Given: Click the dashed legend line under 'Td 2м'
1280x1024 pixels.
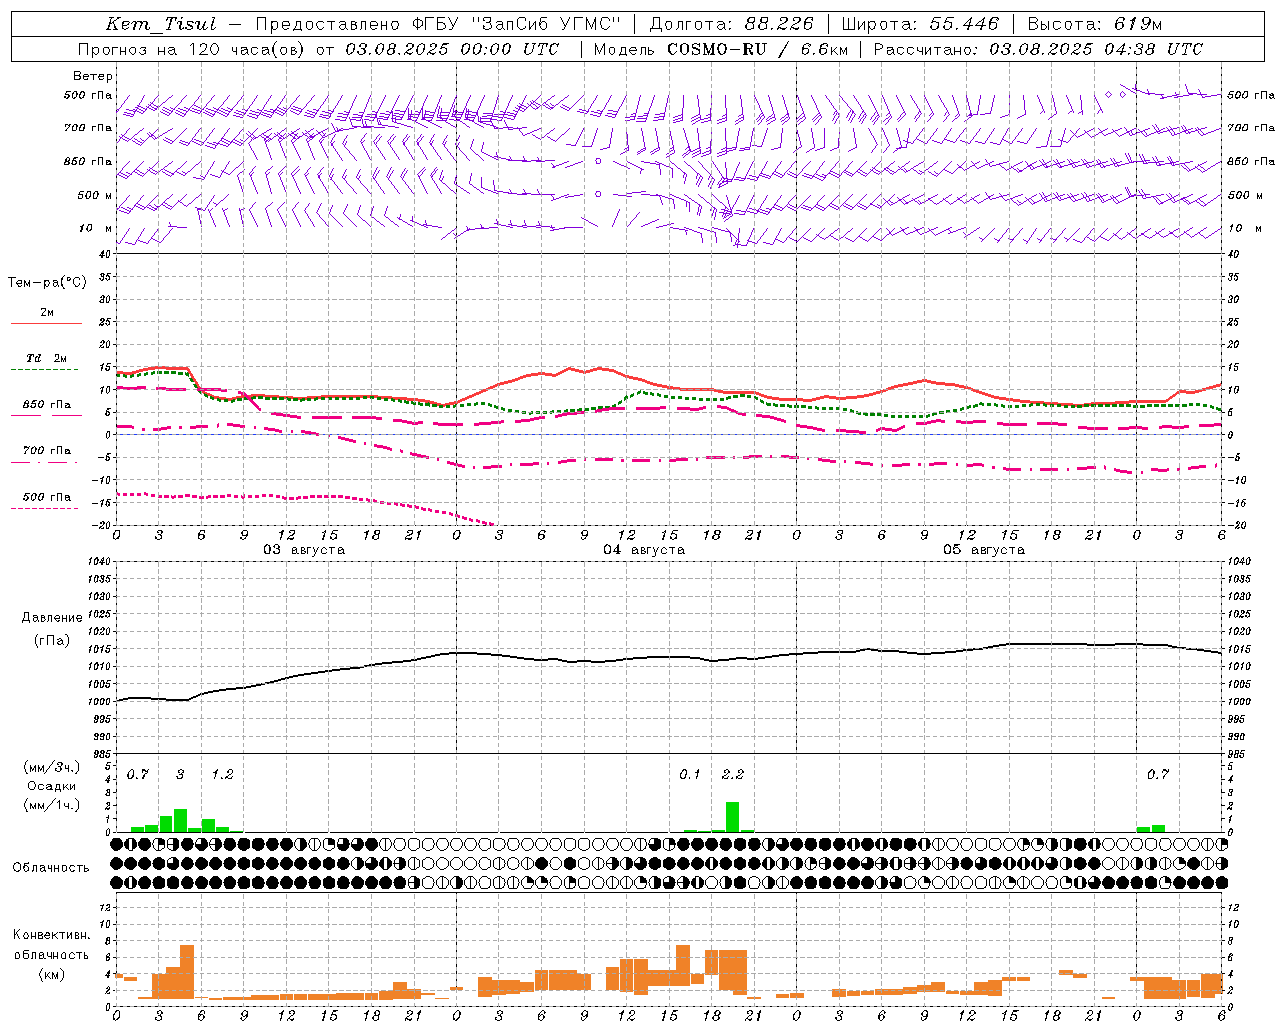Looking at the screenshot, I should coord(46,370).
